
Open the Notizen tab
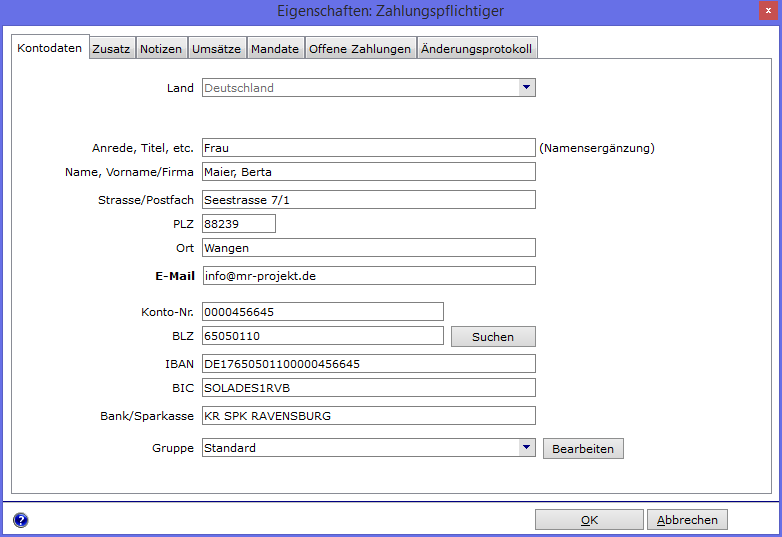pos(161,49)
